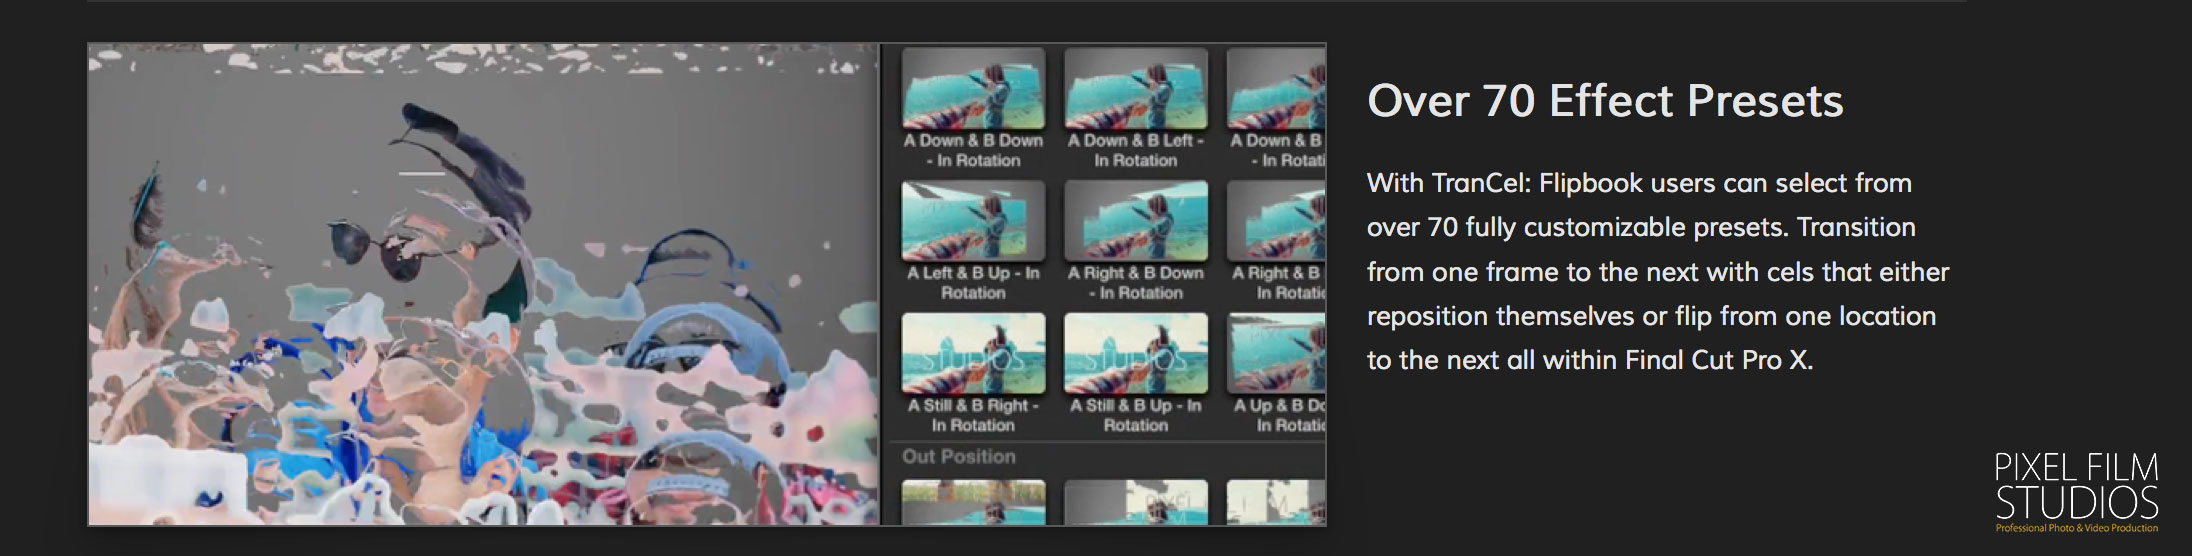
Task: Click the 'A Still & B Up - In Rotation' label
Action: point(1135,416)
